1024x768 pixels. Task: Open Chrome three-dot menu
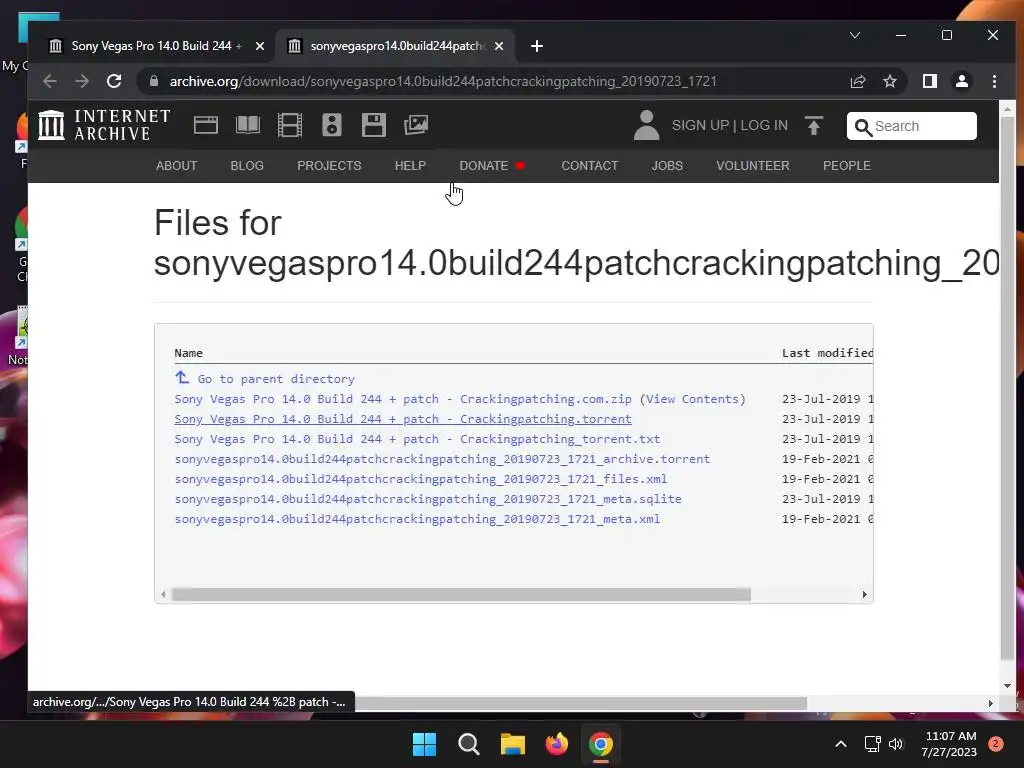(994, 81)
